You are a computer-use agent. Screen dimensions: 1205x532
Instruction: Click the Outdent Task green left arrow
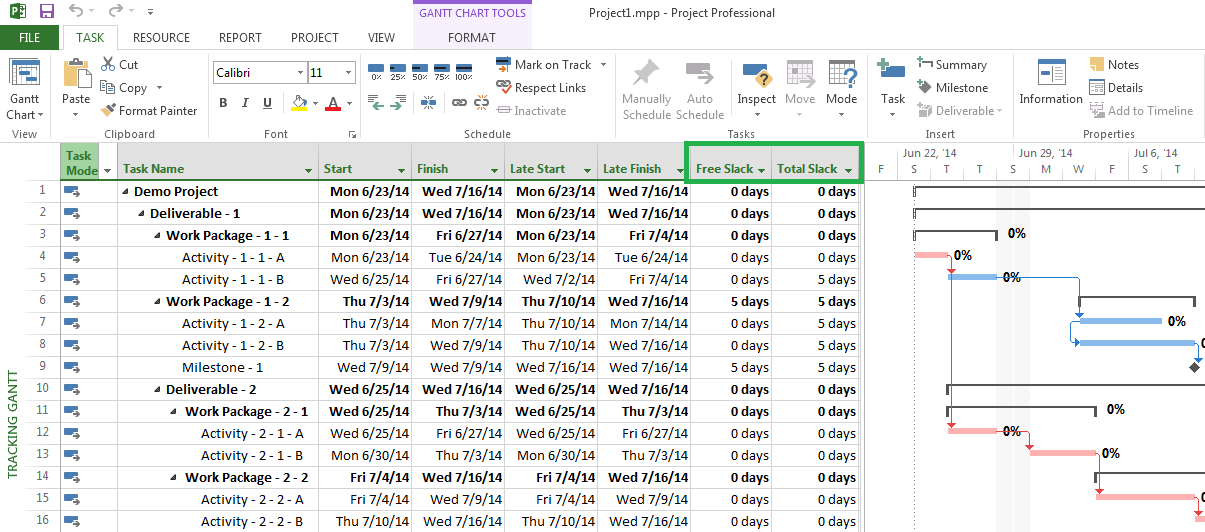pos(376,102)
